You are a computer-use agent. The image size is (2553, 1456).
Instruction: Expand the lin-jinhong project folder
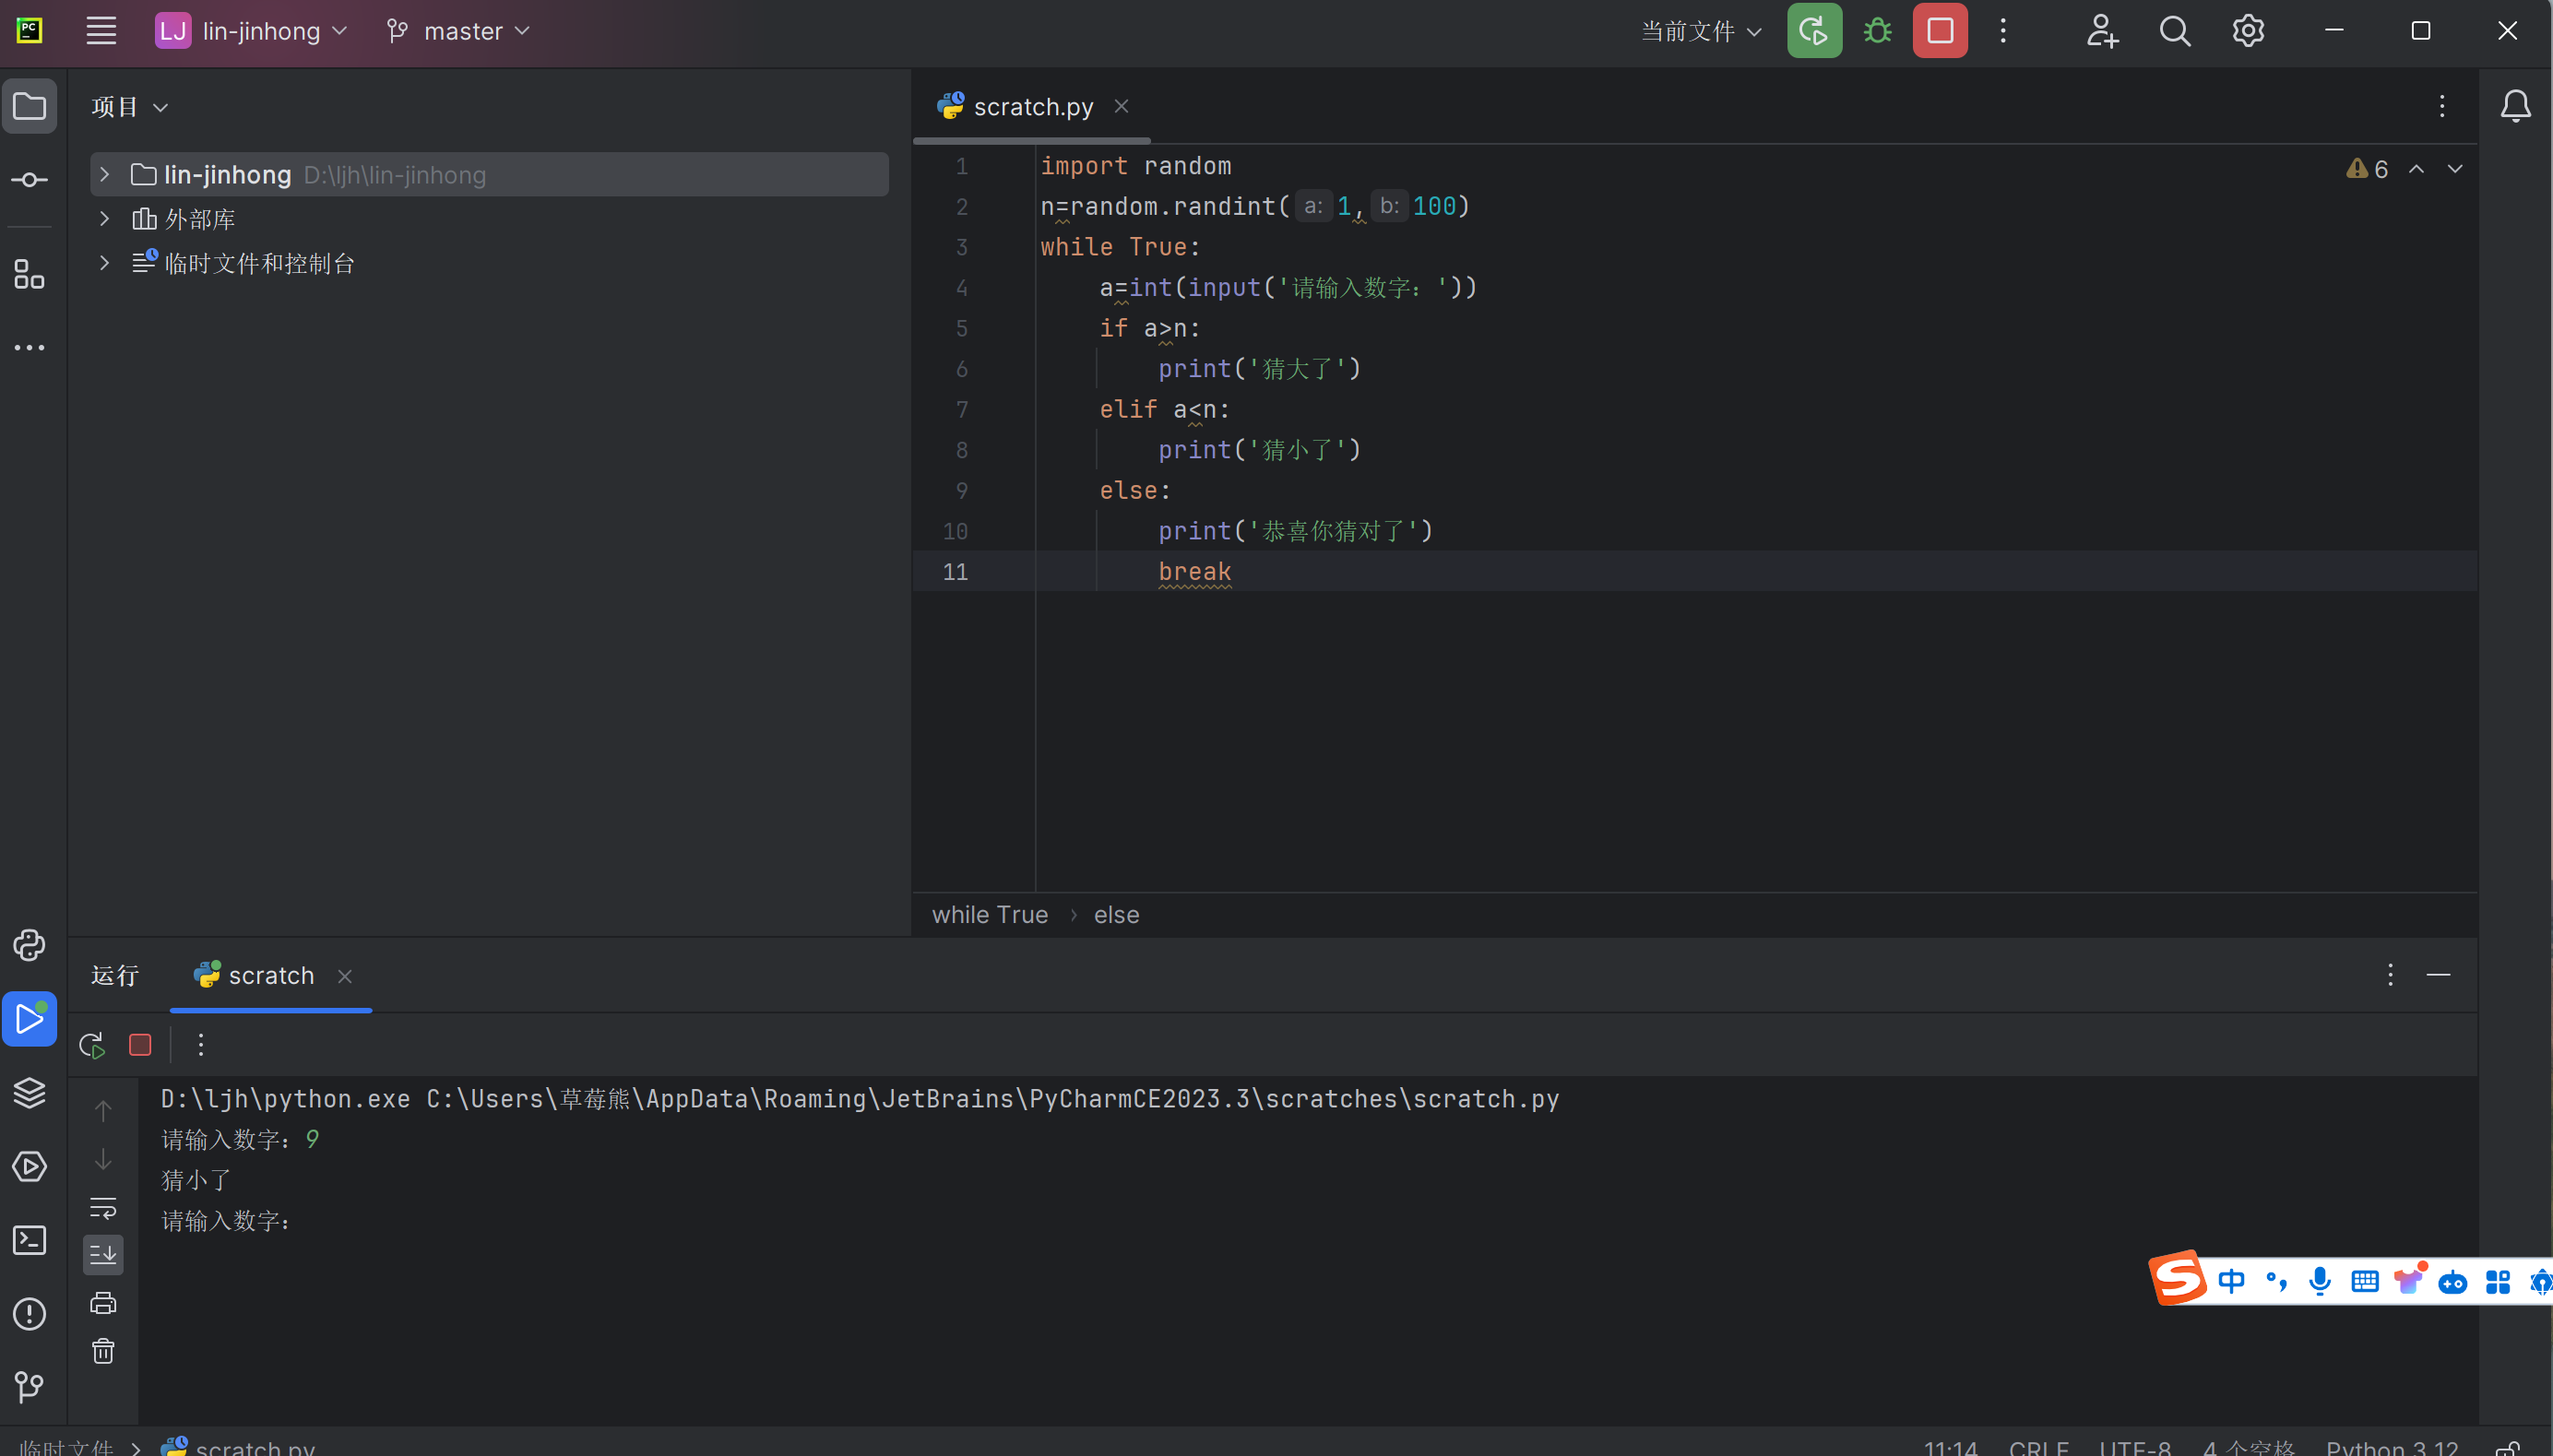coord(104,174)
